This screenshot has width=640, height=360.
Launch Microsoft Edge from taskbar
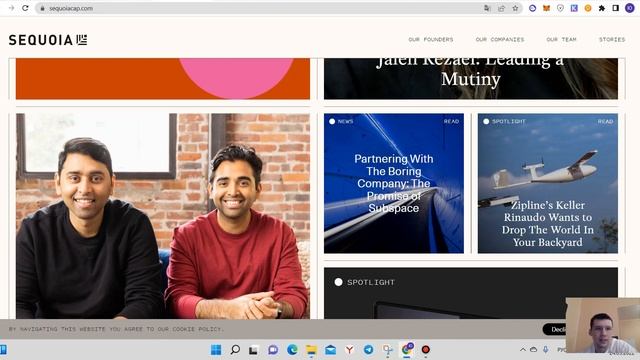coord(292,350)
